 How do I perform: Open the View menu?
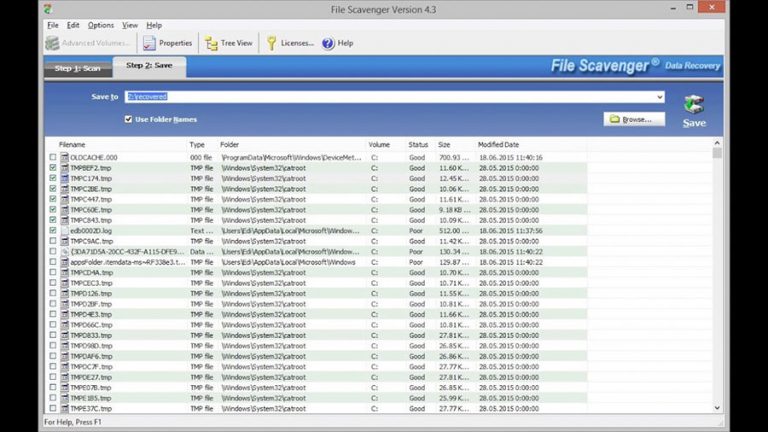pyautogui.click(x=130, y=25)
